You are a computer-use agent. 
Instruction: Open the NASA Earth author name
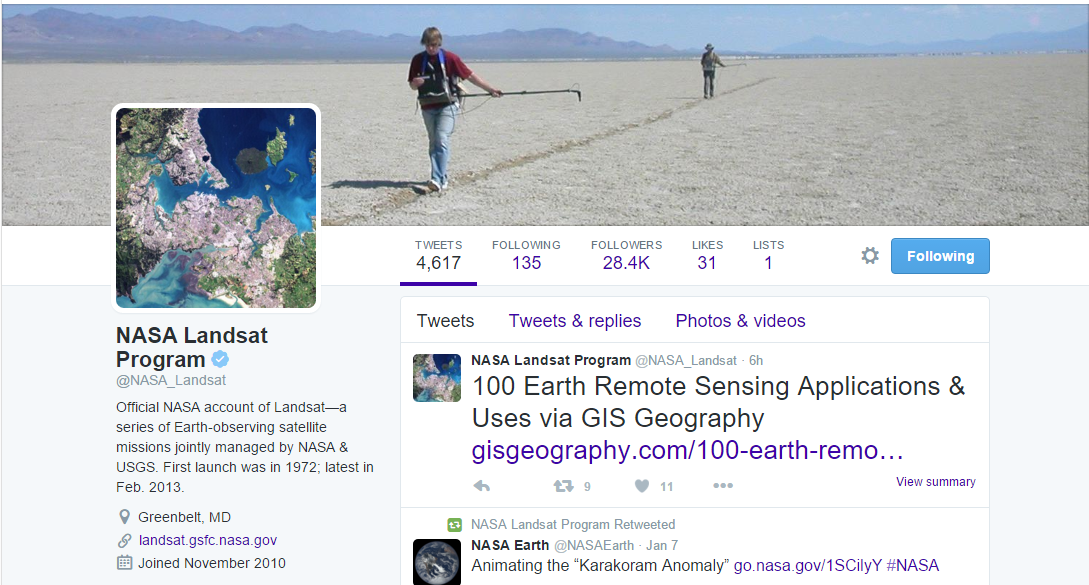pos(510,545)
